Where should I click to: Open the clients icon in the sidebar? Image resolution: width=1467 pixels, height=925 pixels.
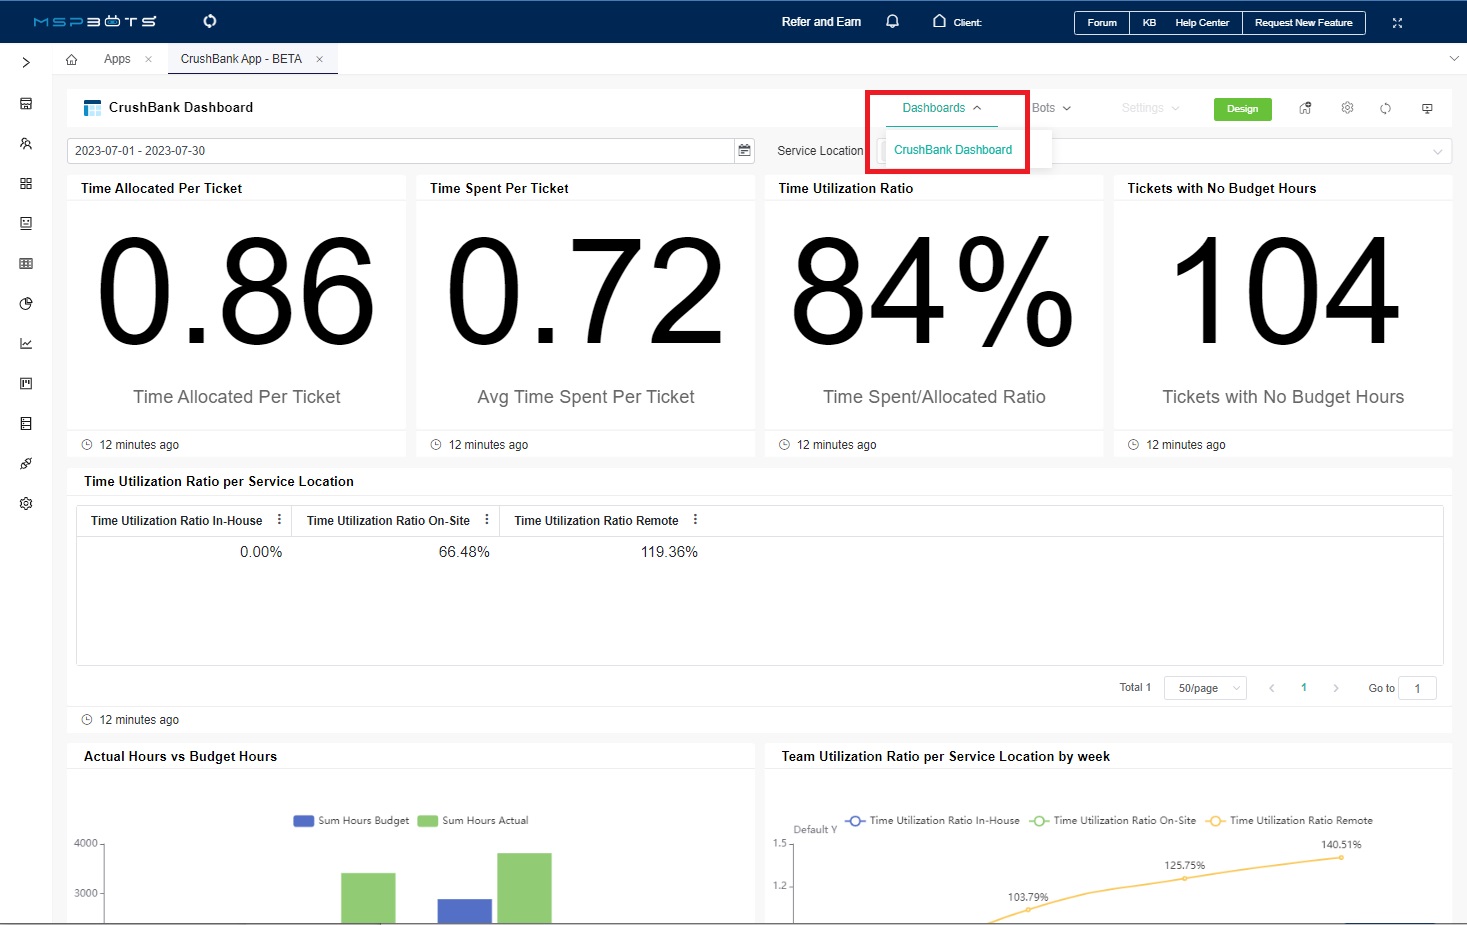pos(25,143)
